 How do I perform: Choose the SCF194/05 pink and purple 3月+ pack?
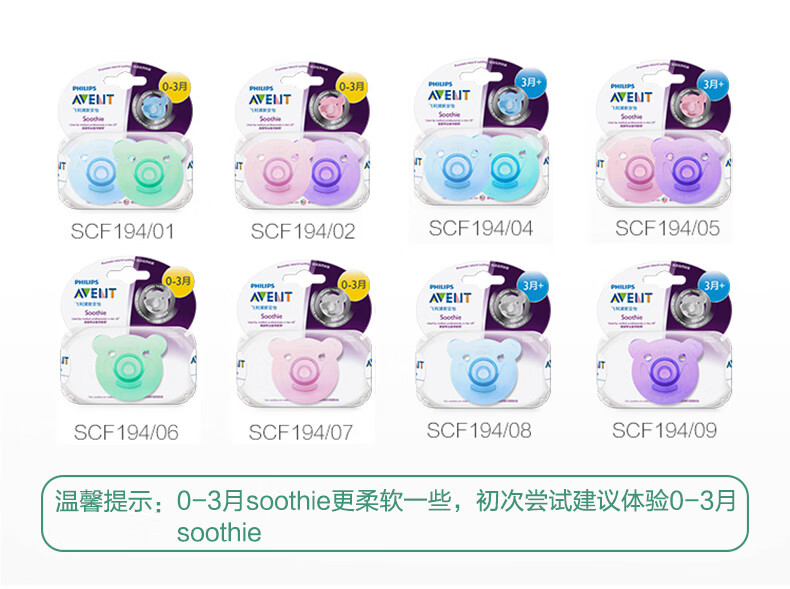point(664,133)
